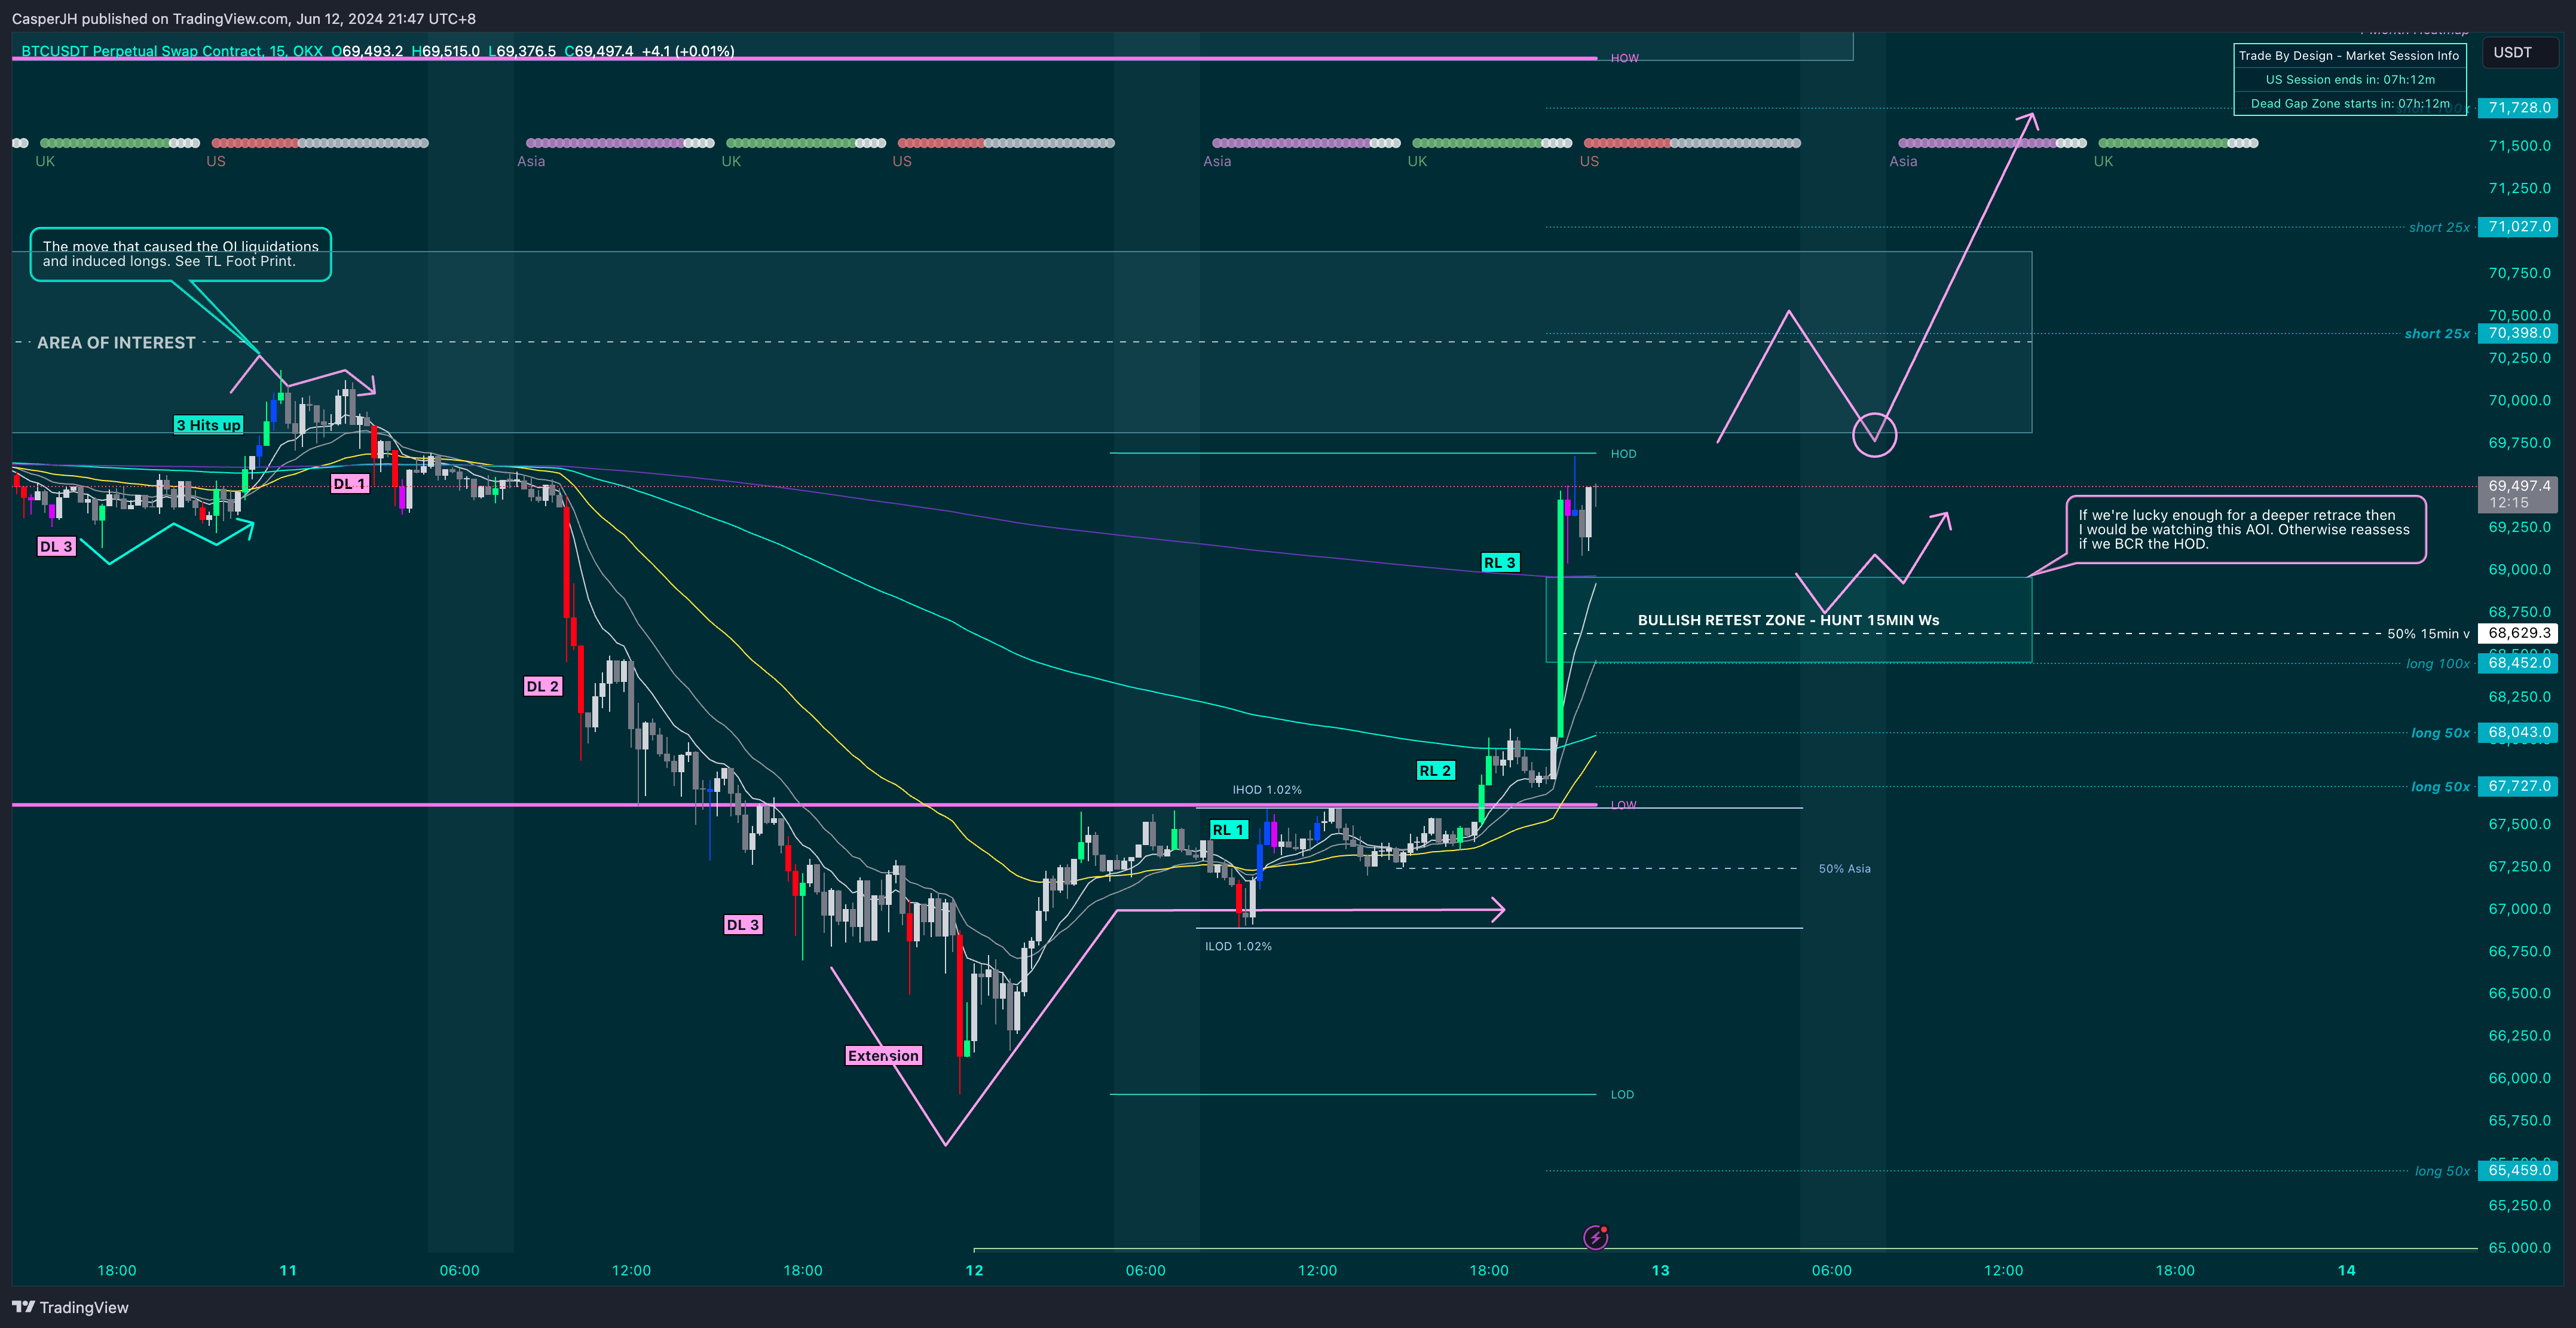The height and width of the screenshot is (1328, 2576).
Task: Click the date 13 on time axis
Action: pos(1660,1271)
